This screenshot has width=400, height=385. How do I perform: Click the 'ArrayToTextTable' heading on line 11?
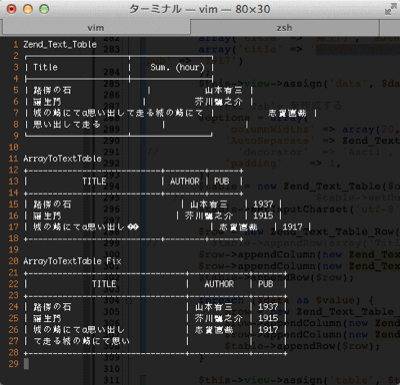tap(62, 159)
